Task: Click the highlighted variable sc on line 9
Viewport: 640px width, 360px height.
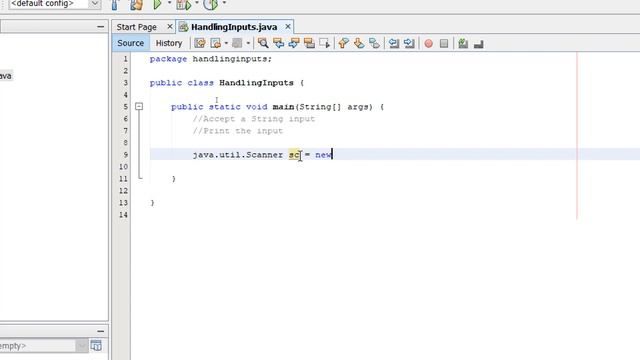Action: tap(294, 155)
